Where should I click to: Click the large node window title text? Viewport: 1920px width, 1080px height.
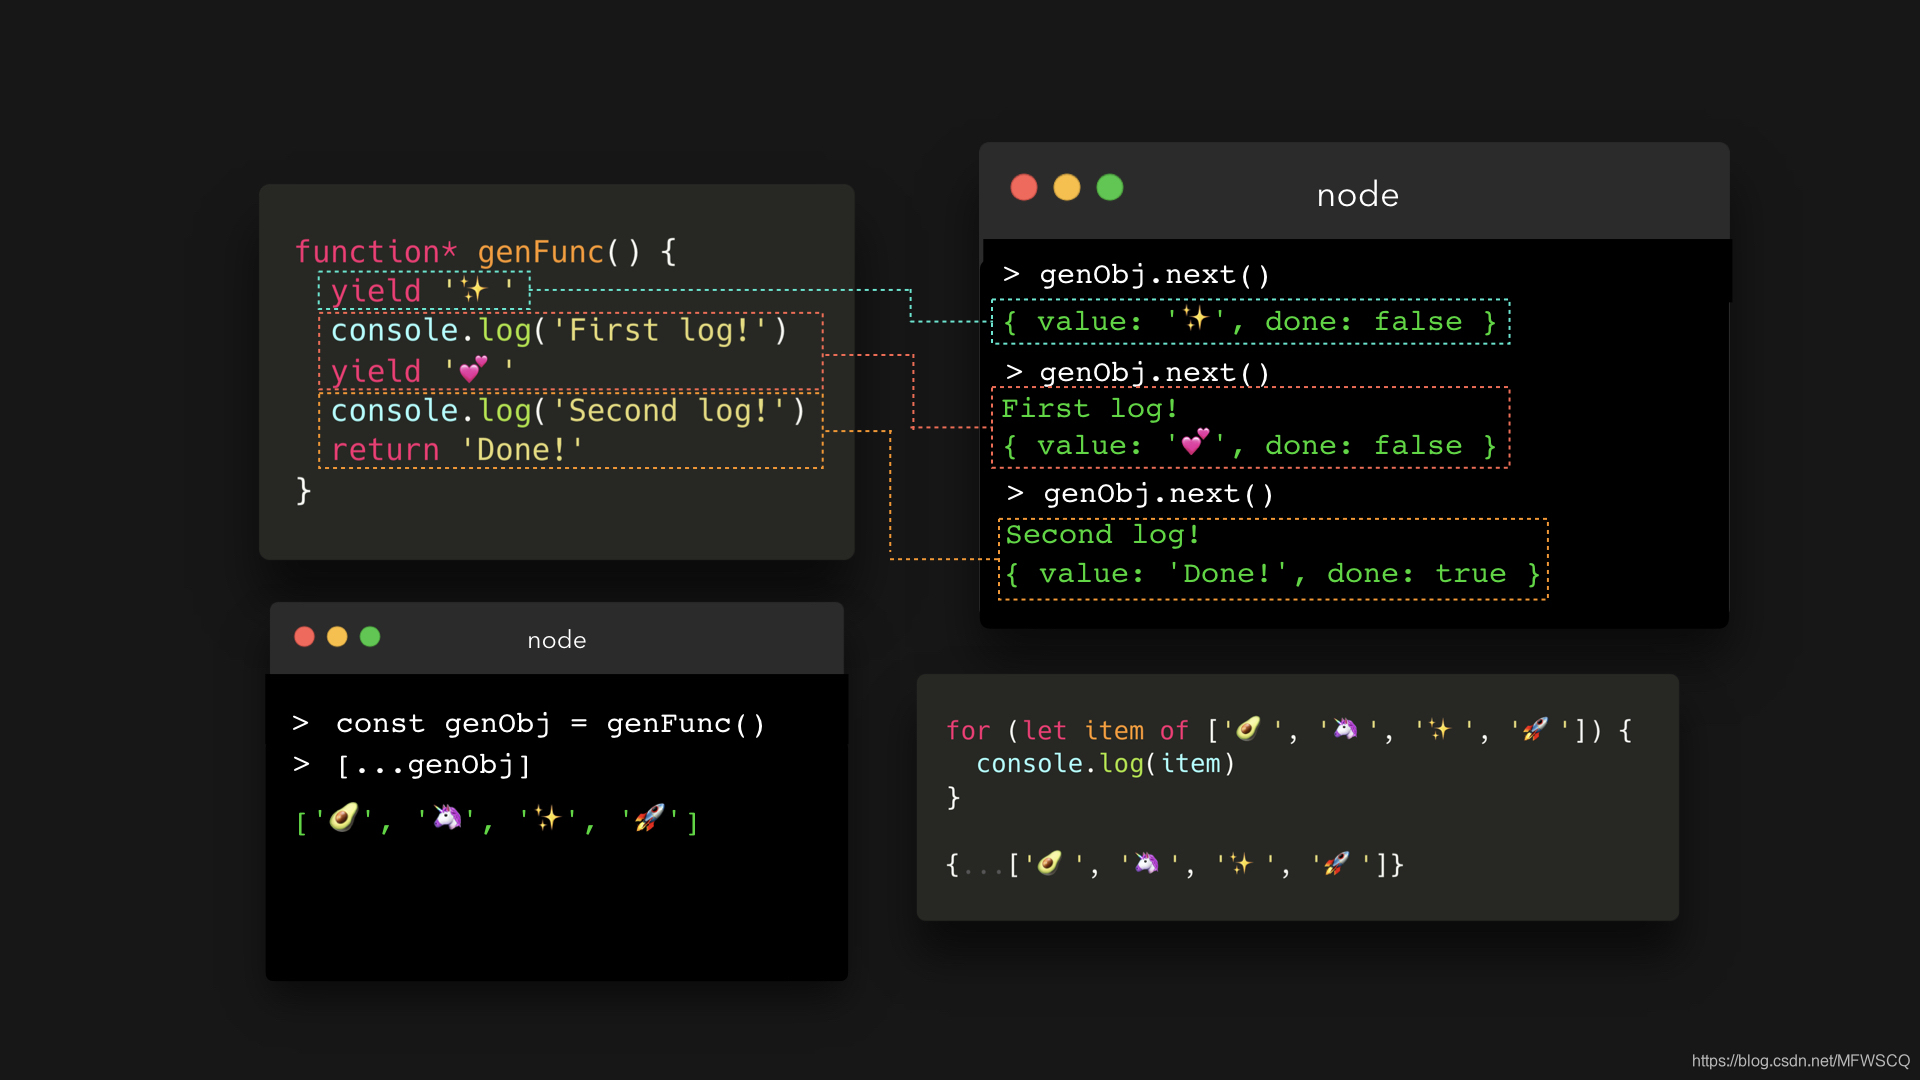click(x=1357, y=195)
